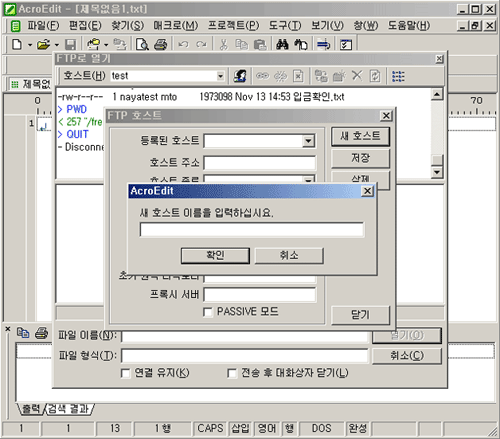The width and height of the screenshot is (500, 439).
Task: Open the 도움말(H) menu
Action: coord(409,26)
